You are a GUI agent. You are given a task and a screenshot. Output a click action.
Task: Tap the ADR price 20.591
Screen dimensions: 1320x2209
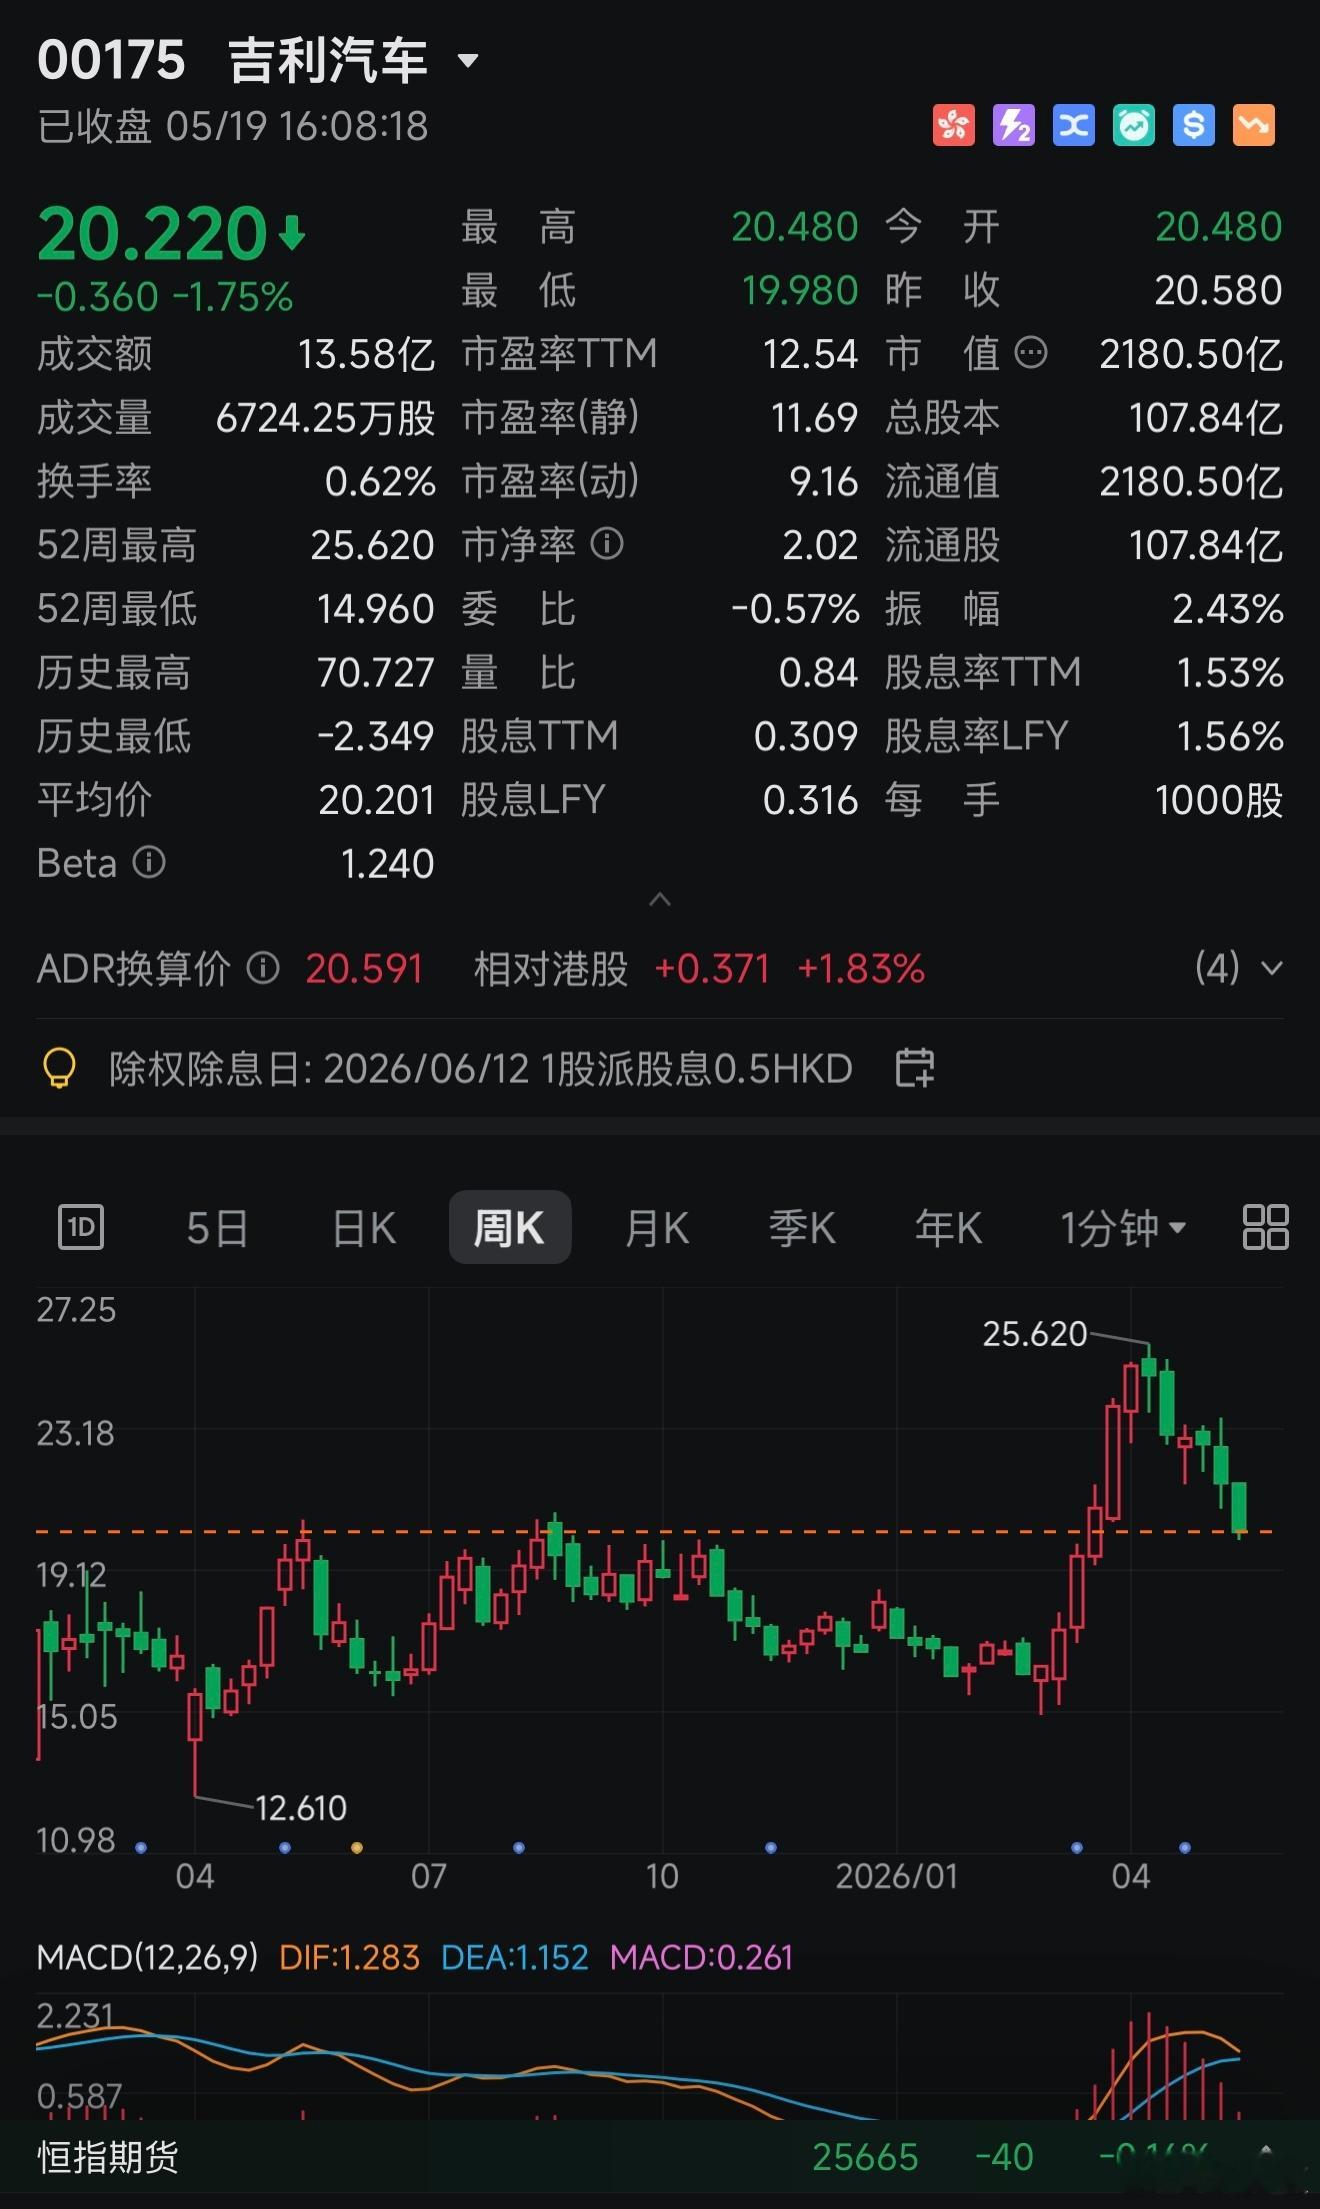(x=364, y=969)
